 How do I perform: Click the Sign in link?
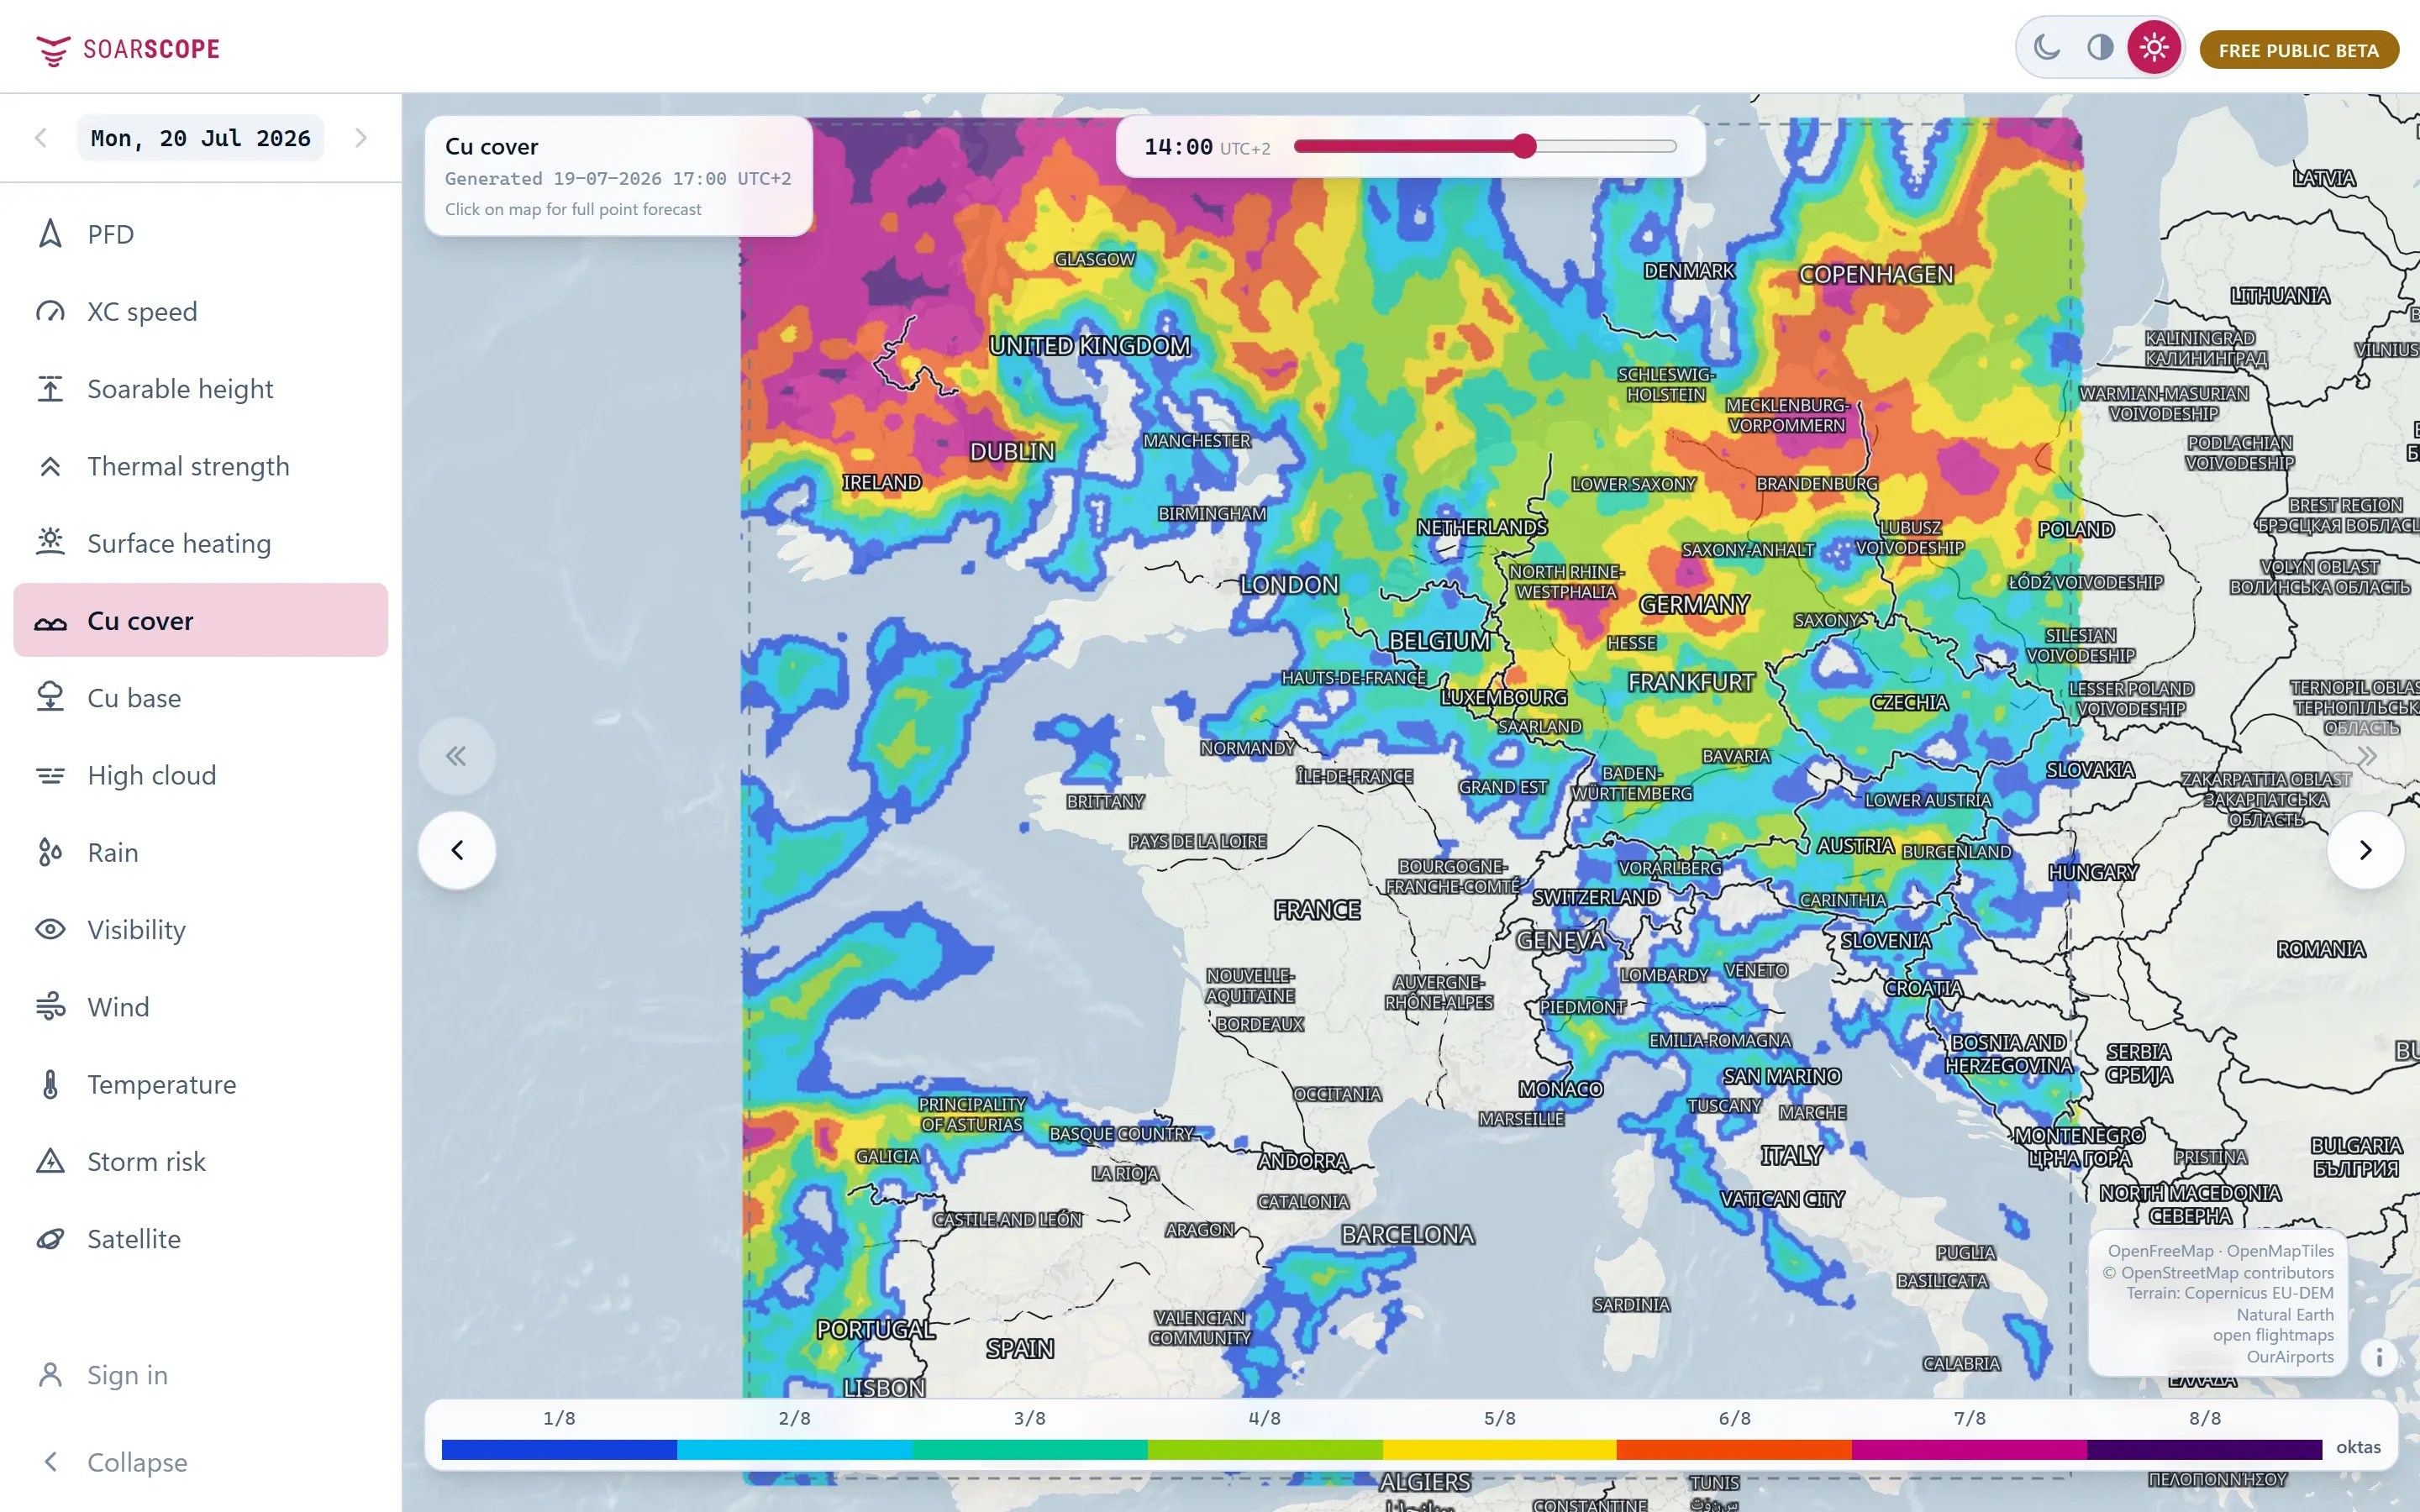click(127, 1375)
